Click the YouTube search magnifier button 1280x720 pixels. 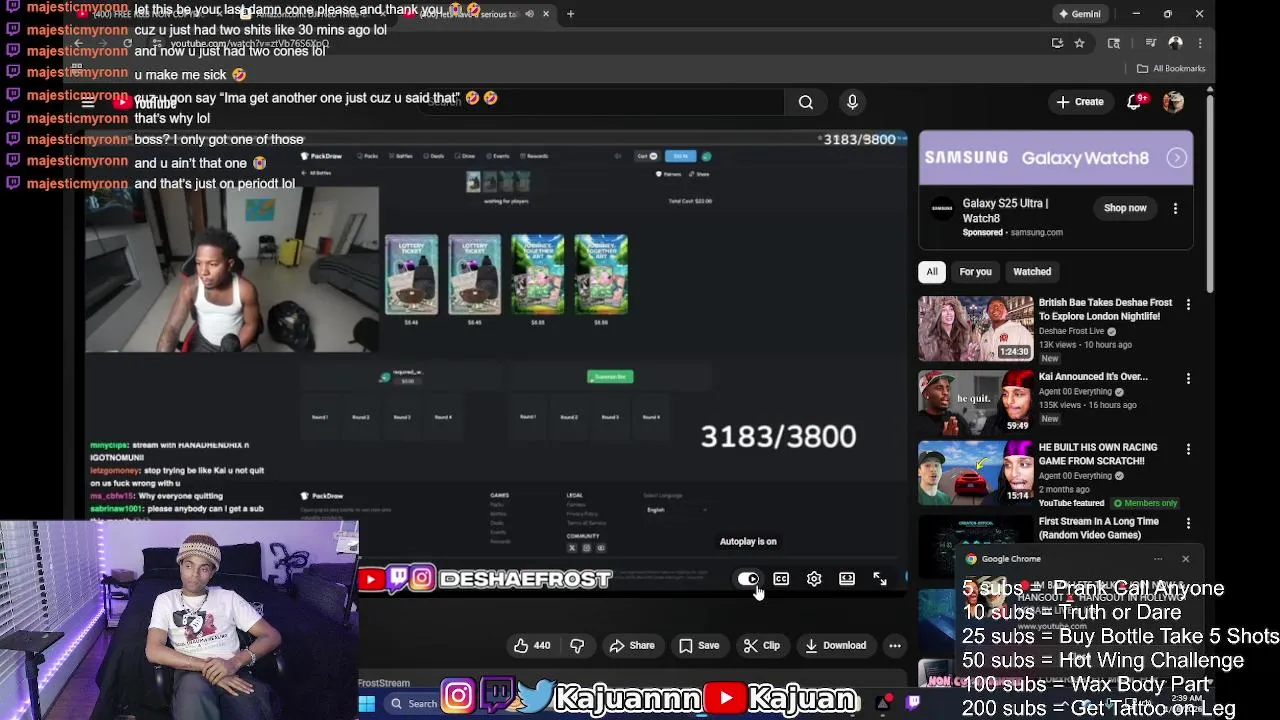[x=806, y=102]
